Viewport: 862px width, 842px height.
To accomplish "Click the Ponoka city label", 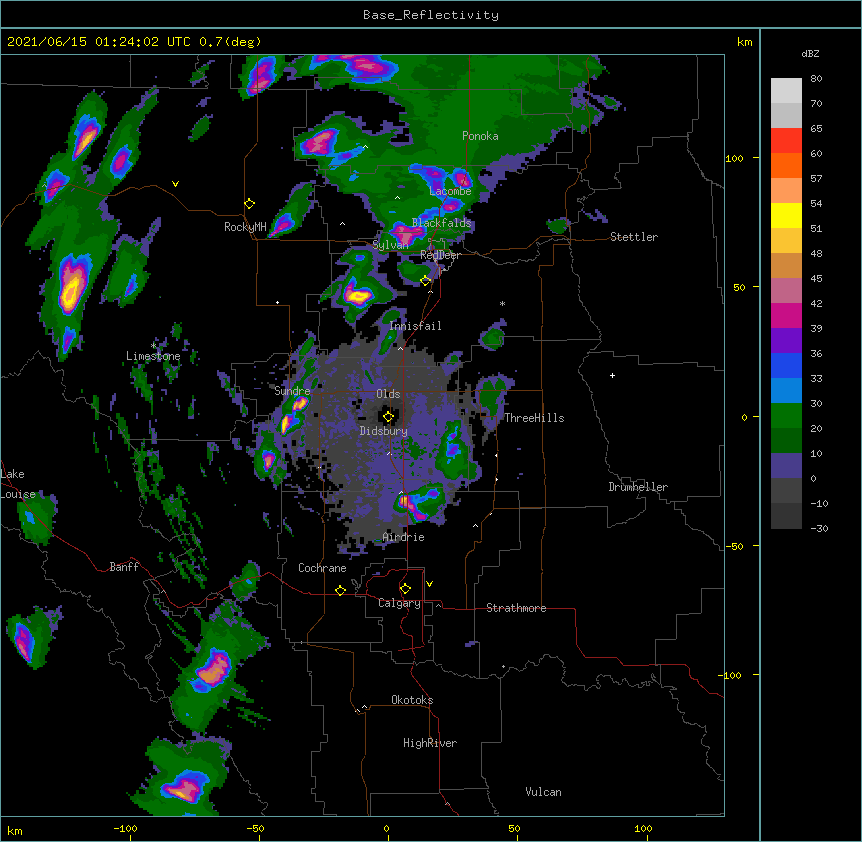I will 480,136.
